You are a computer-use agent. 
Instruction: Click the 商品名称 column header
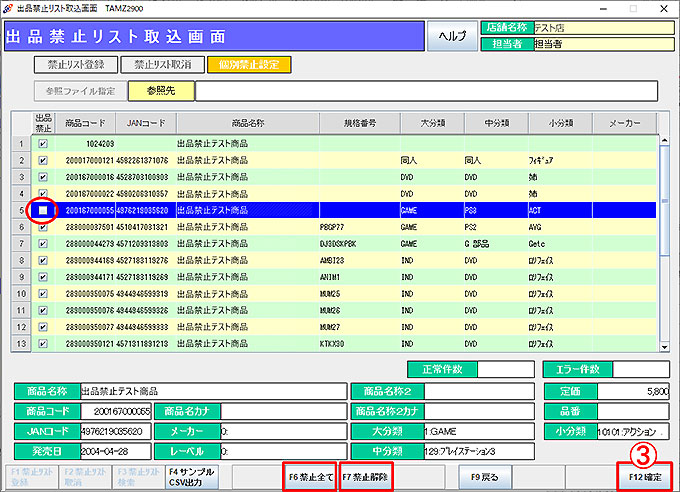point(246,123)
